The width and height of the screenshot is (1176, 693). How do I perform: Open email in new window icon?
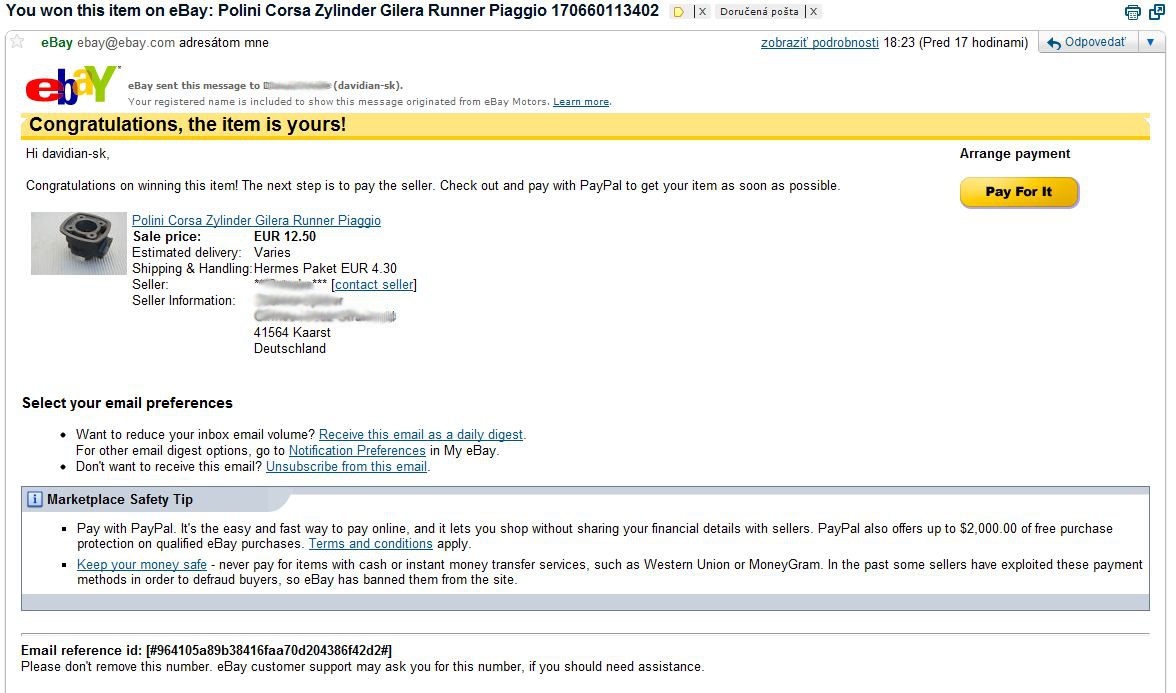tap(1156, 12)
